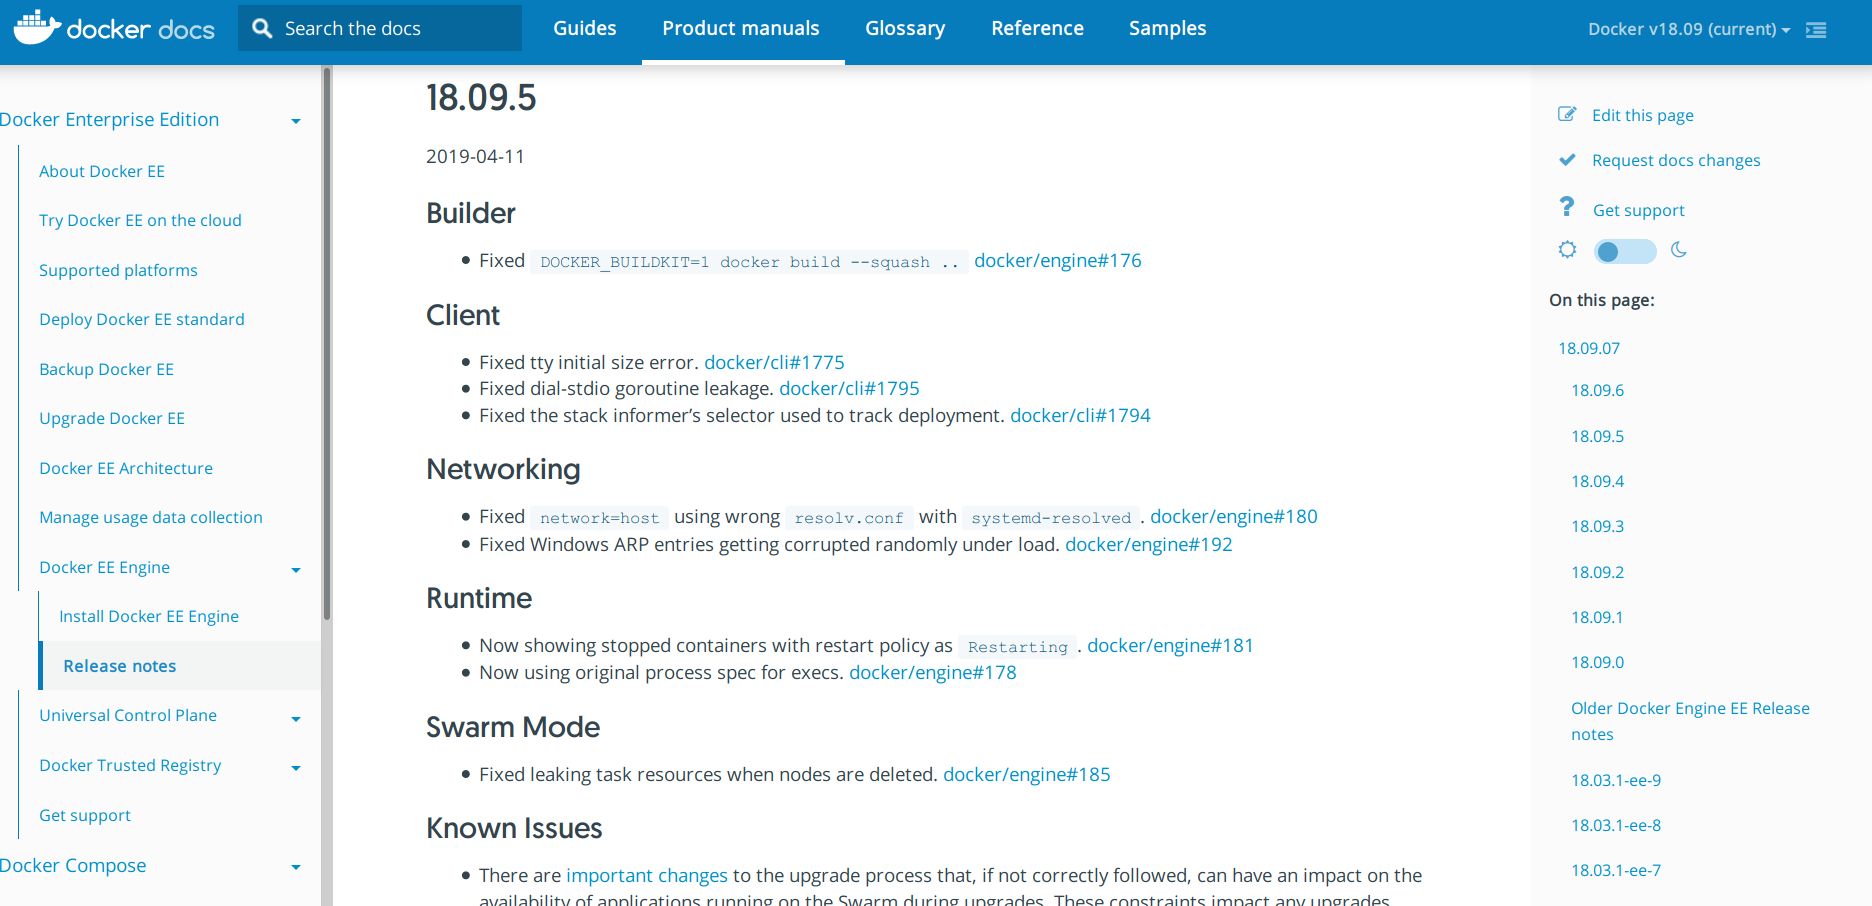
Task: Click the search magnifier icon
Action: (x=262, y=28)
